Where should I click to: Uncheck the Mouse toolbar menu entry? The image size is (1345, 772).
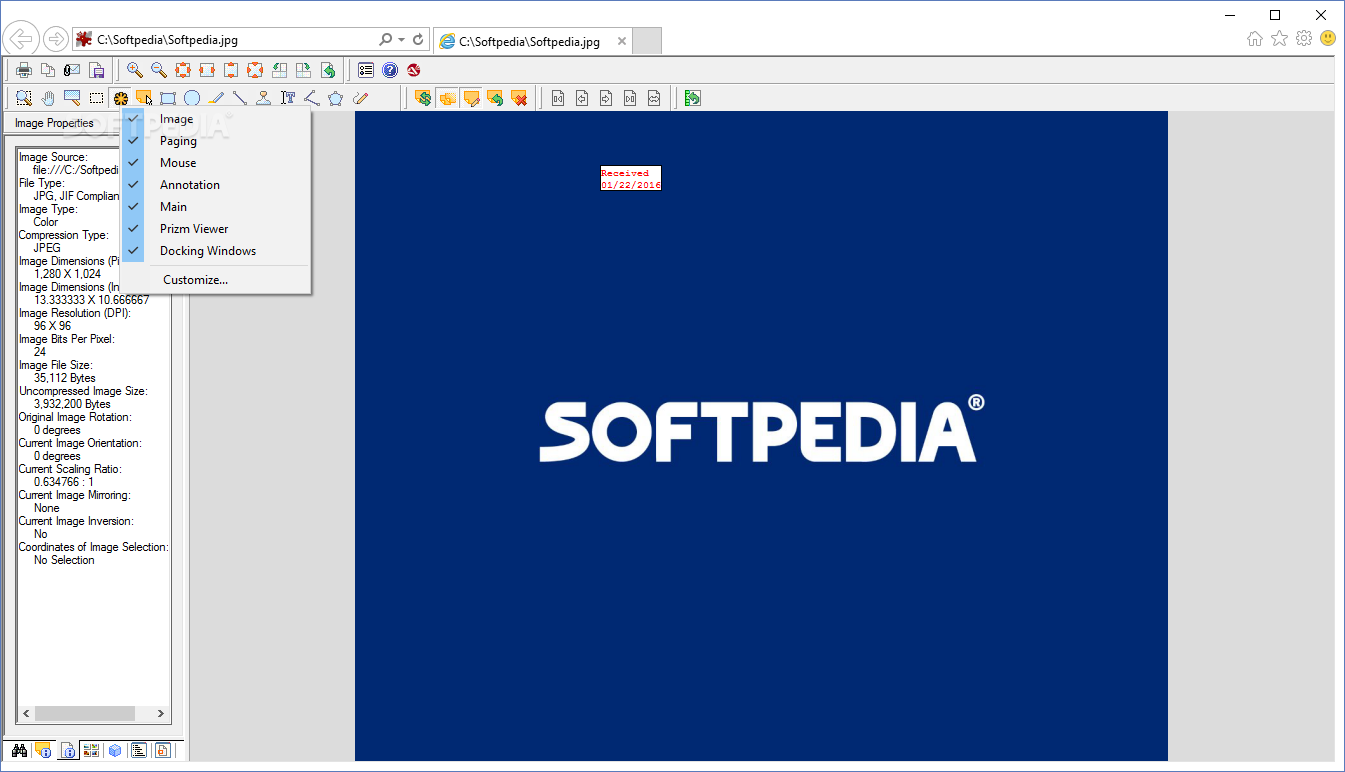click(x=215, y=163)
